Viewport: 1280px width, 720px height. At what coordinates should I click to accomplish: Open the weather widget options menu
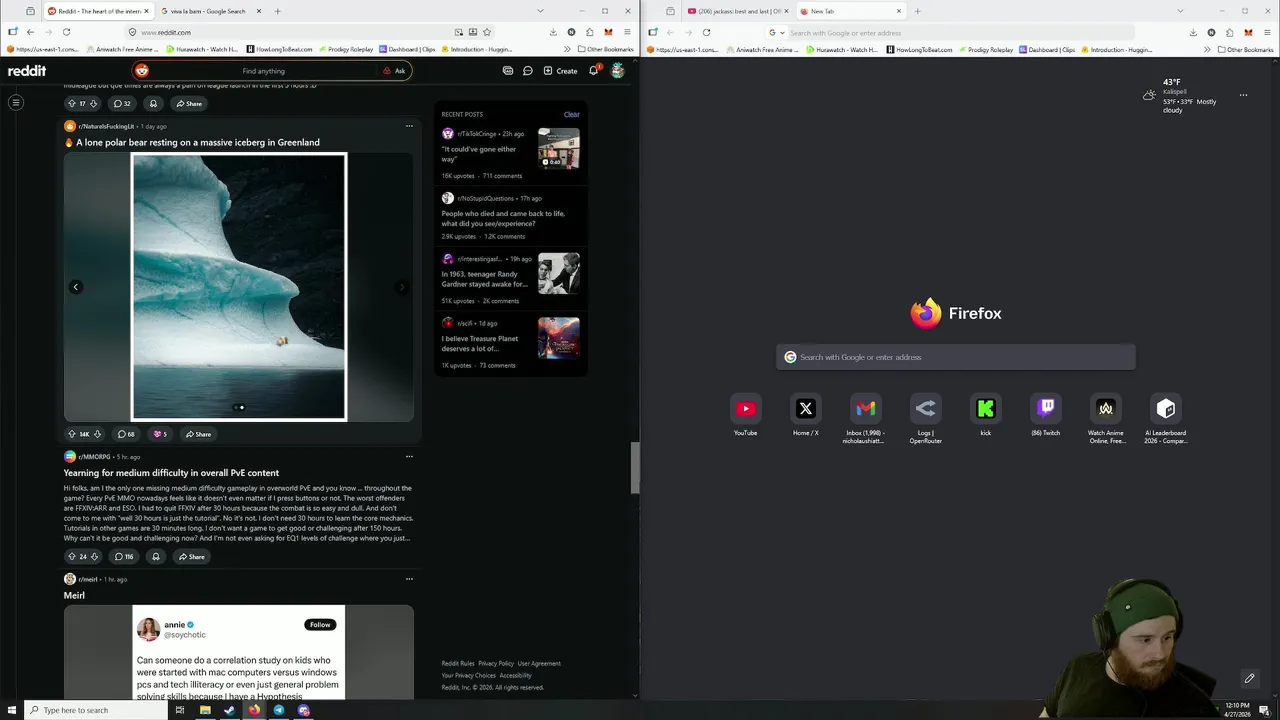click(1243, 95)
